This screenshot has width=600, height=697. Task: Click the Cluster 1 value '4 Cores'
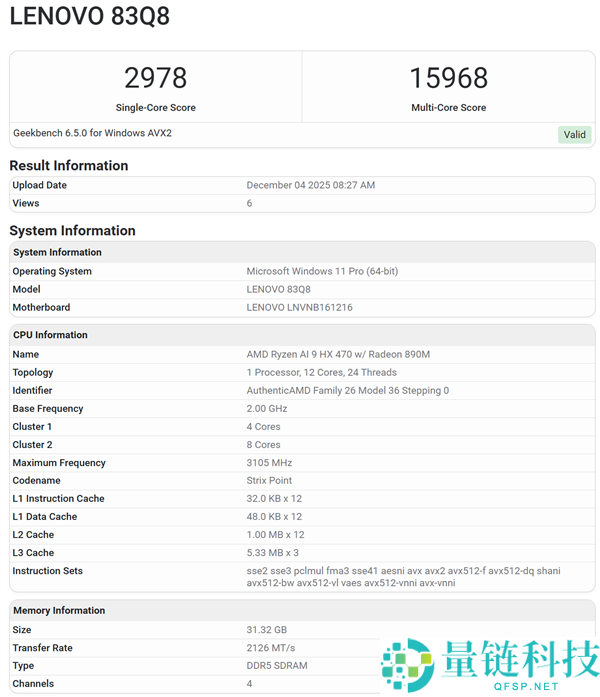[x=264, y=427]
